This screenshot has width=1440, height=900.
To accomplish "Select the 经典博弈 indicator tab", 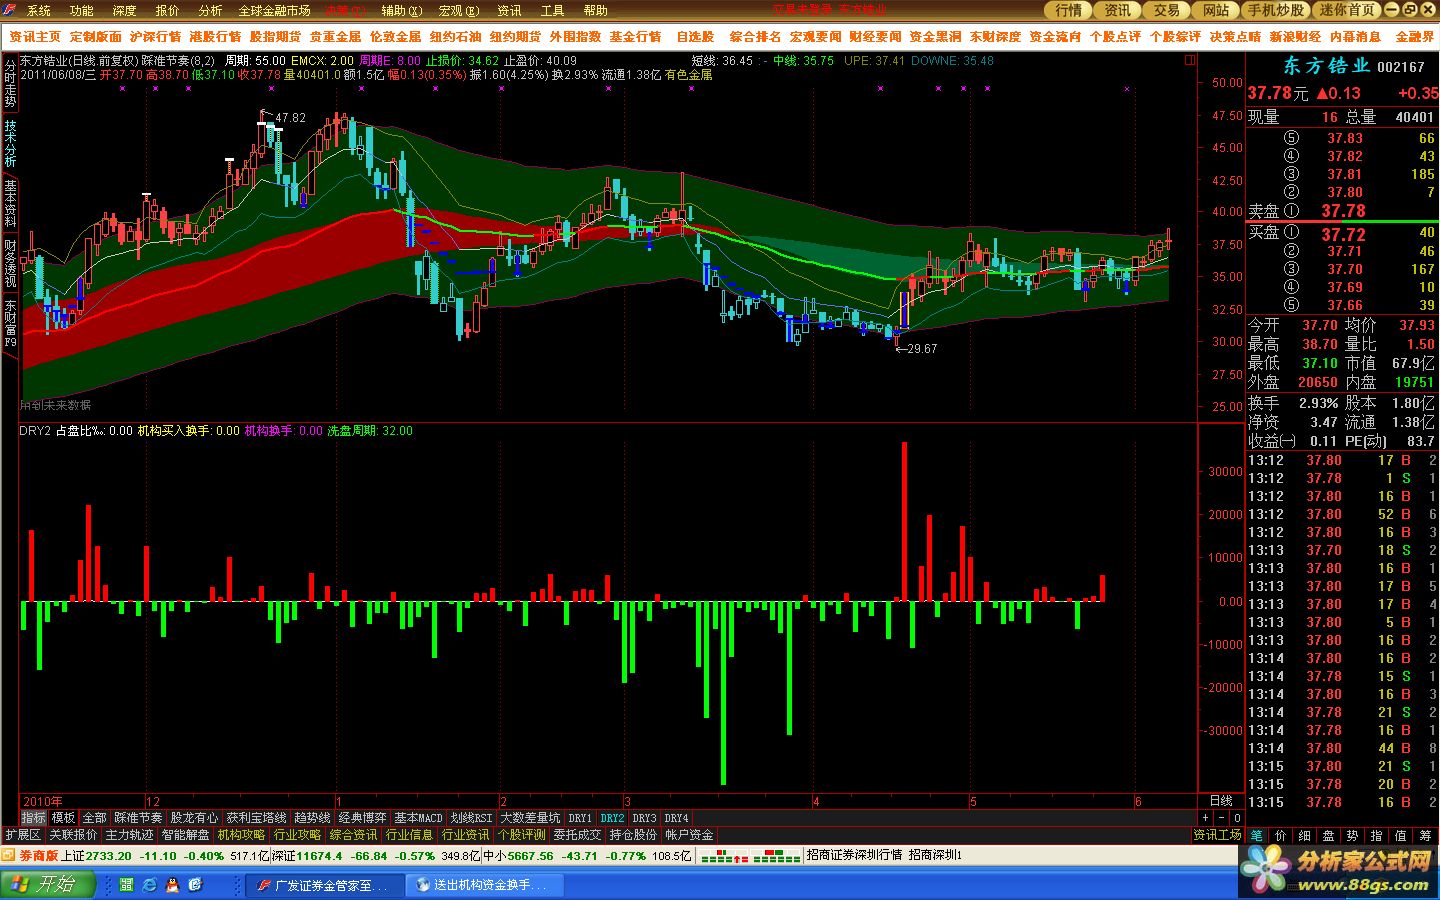I will coord(362,818).
